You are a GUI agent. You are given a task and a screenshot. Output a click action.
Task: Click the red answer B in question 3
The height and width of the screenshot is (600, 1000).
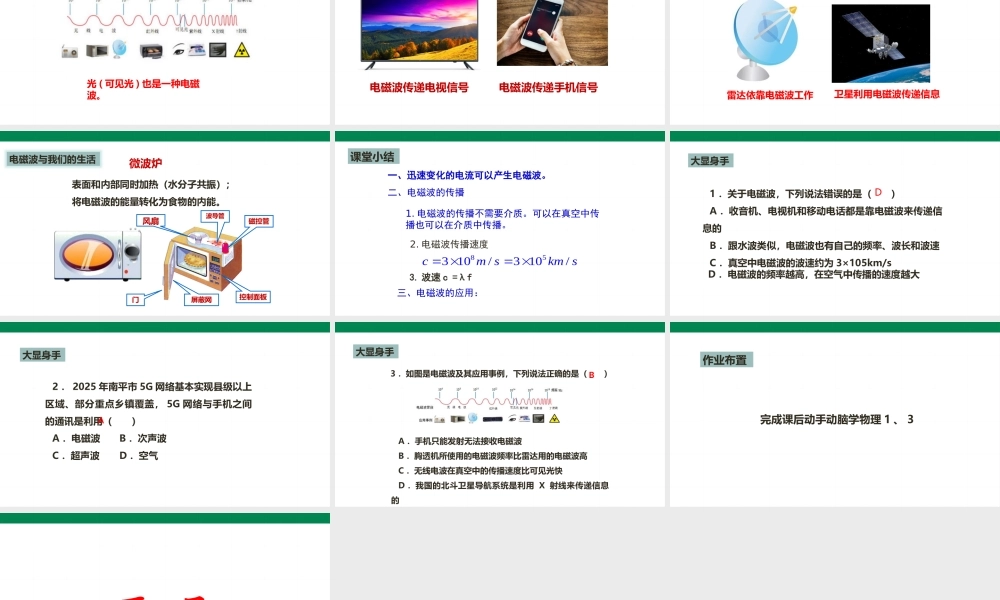tap(591, 375)
